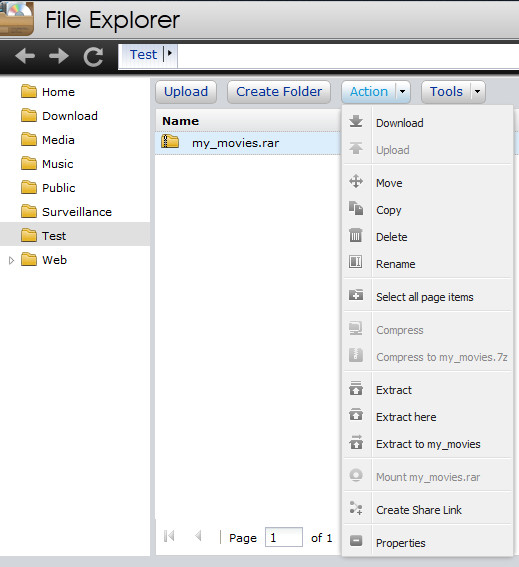519x567 pixels.
Task: Click the Download arrow icon in Action menu
Action: (356, 122)
